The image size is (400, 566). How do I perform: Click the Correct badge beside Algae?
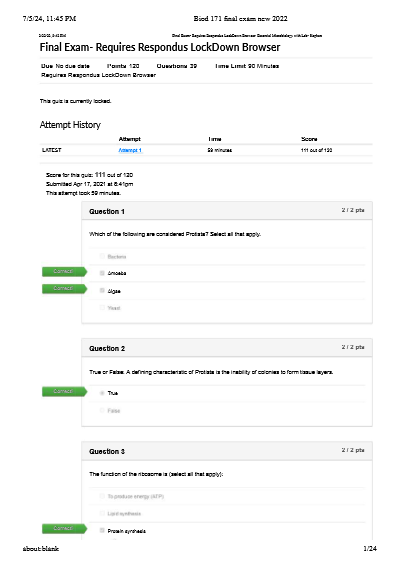coord(64,288)
